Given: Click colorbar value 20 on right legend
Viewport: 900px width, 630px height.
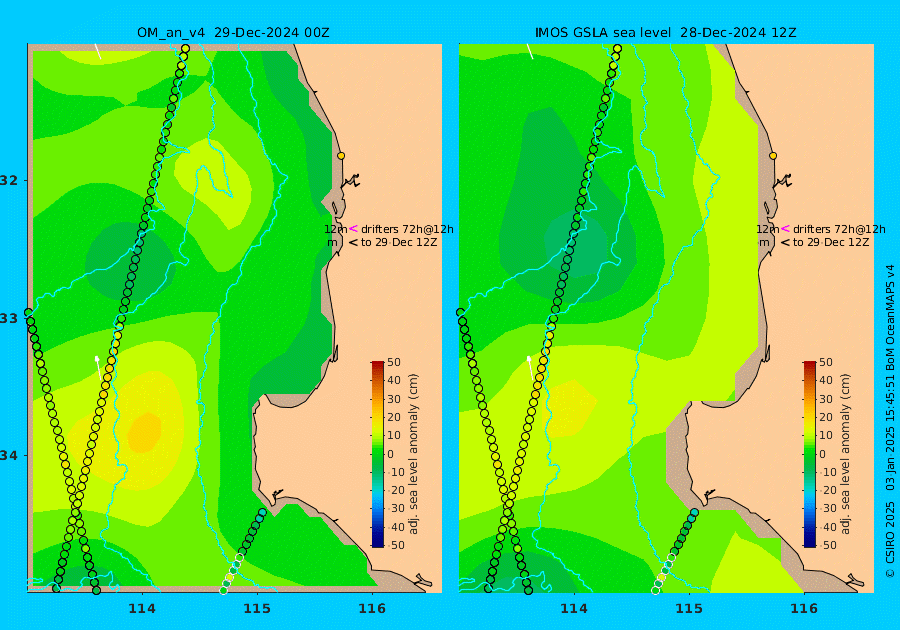Looking at the screenshot, I should [x=825, y=417].
